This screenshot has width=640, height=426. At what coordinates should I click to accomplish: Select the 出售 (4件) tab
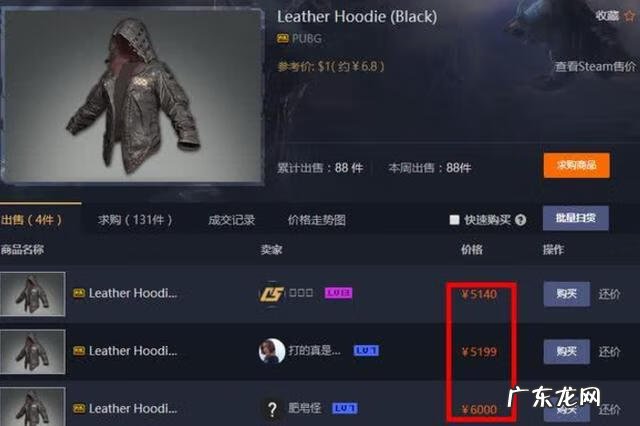31,220
